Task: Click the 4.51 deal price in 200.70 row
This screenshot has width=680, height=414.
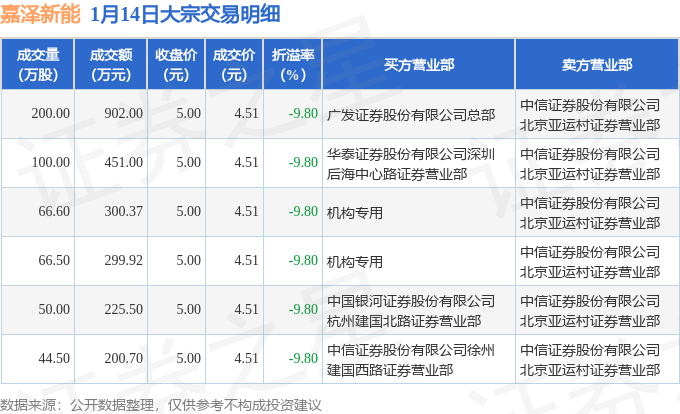Action: [x=246, y=359]
